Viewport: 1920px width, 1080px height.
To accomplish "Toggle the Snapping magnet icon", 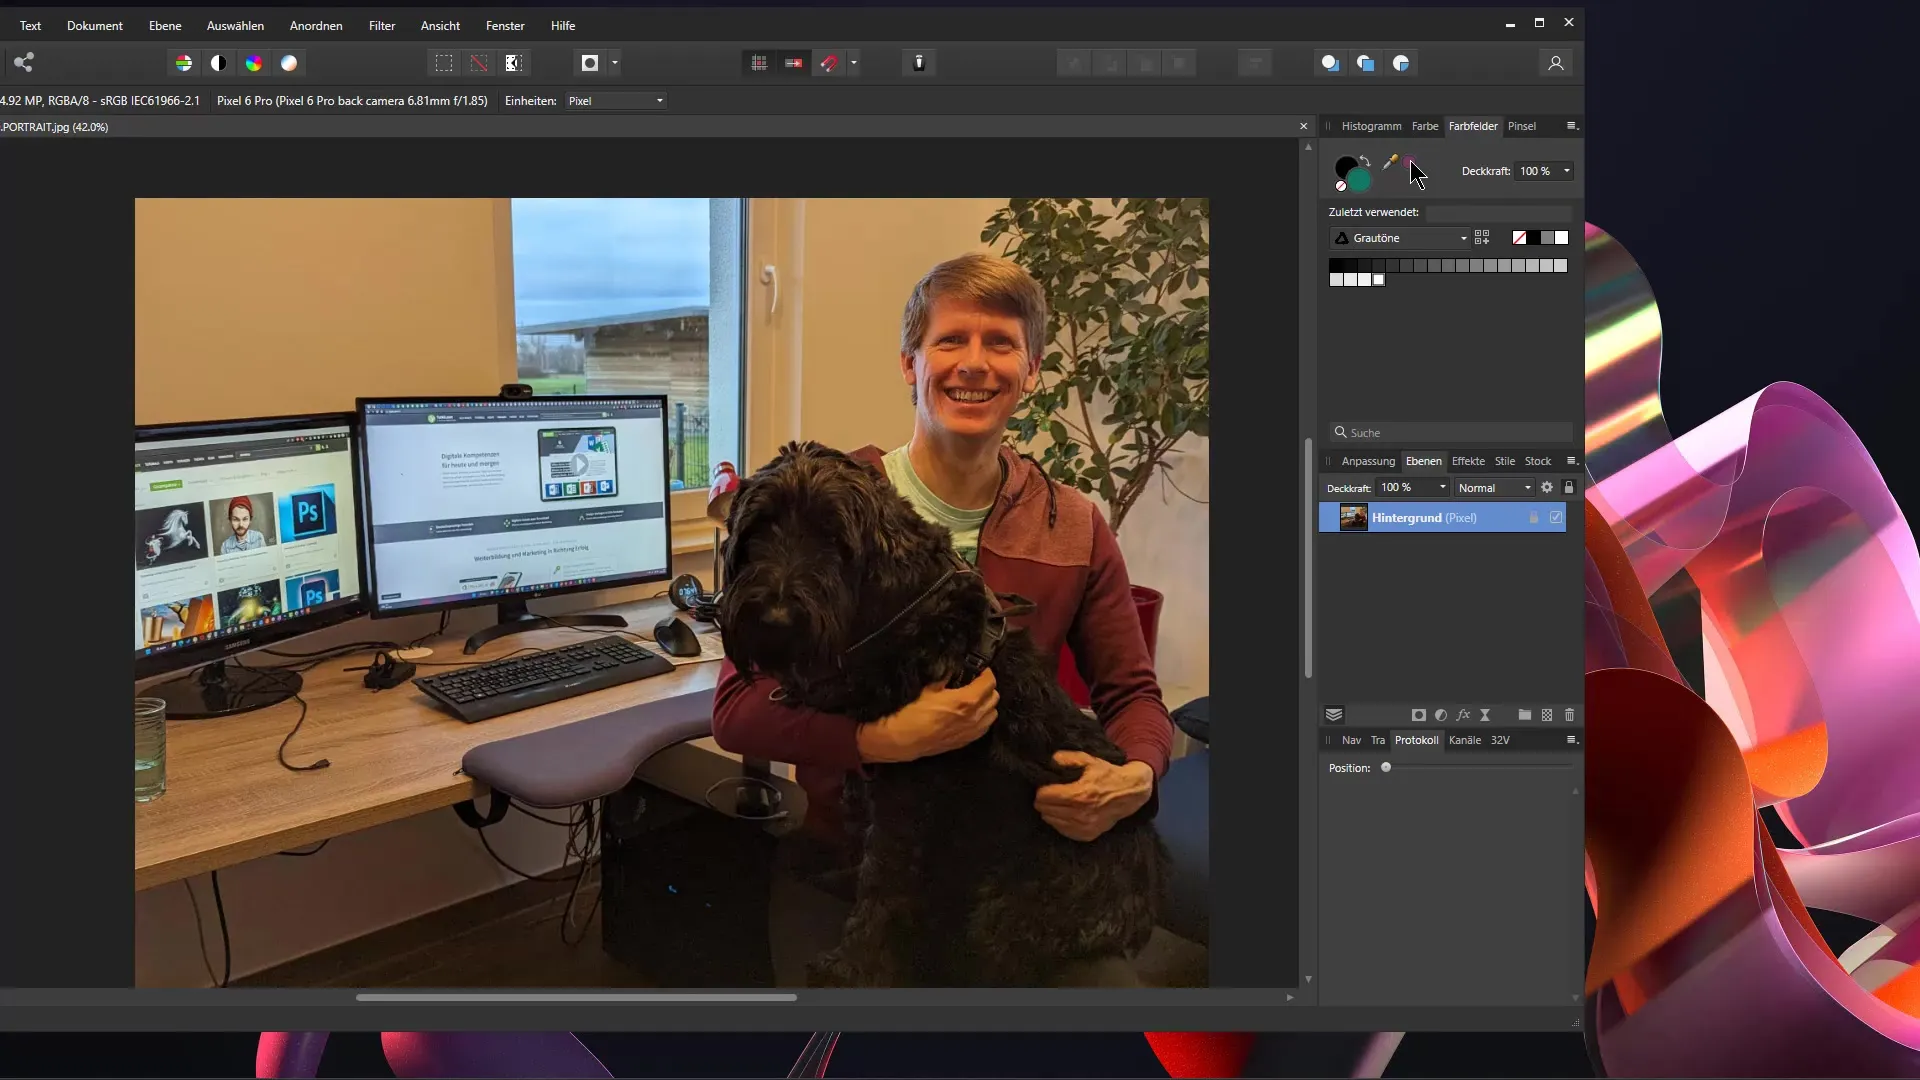I will (x=829, y=63).
